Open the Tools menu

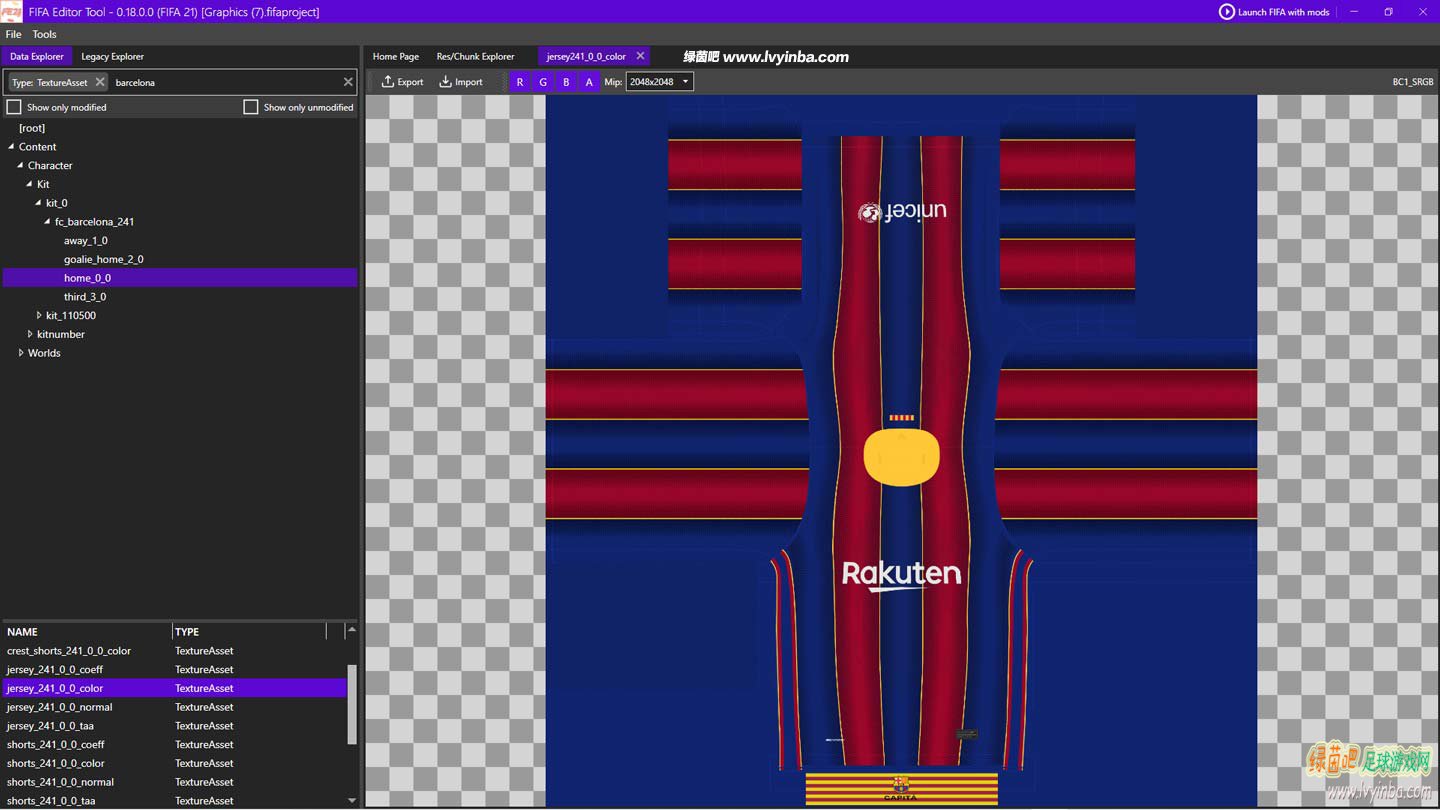click(x=44, y=34)
